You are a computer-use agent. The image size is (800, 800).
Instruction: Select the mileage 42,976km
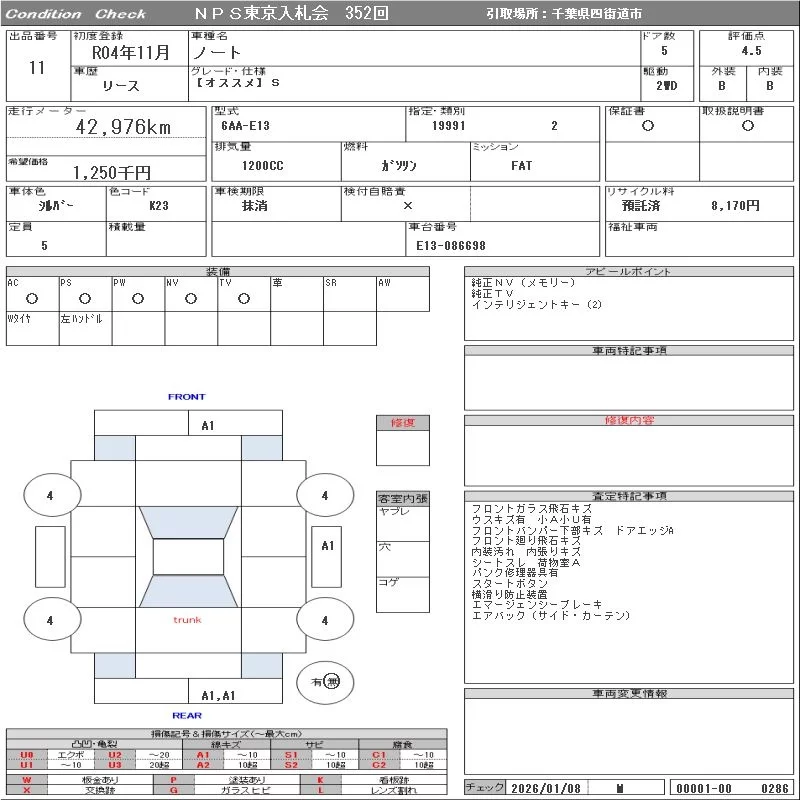pyautogui.click(x=123, y=127)
